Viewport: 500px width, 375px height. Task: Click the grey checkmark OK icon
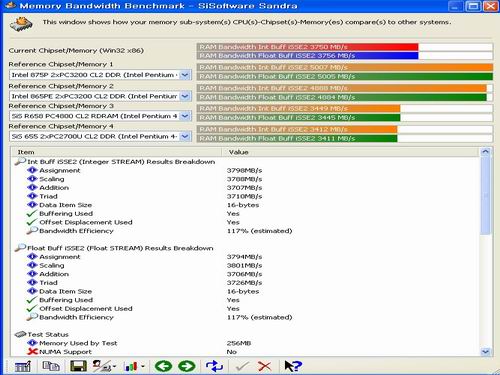click(242, 367)
